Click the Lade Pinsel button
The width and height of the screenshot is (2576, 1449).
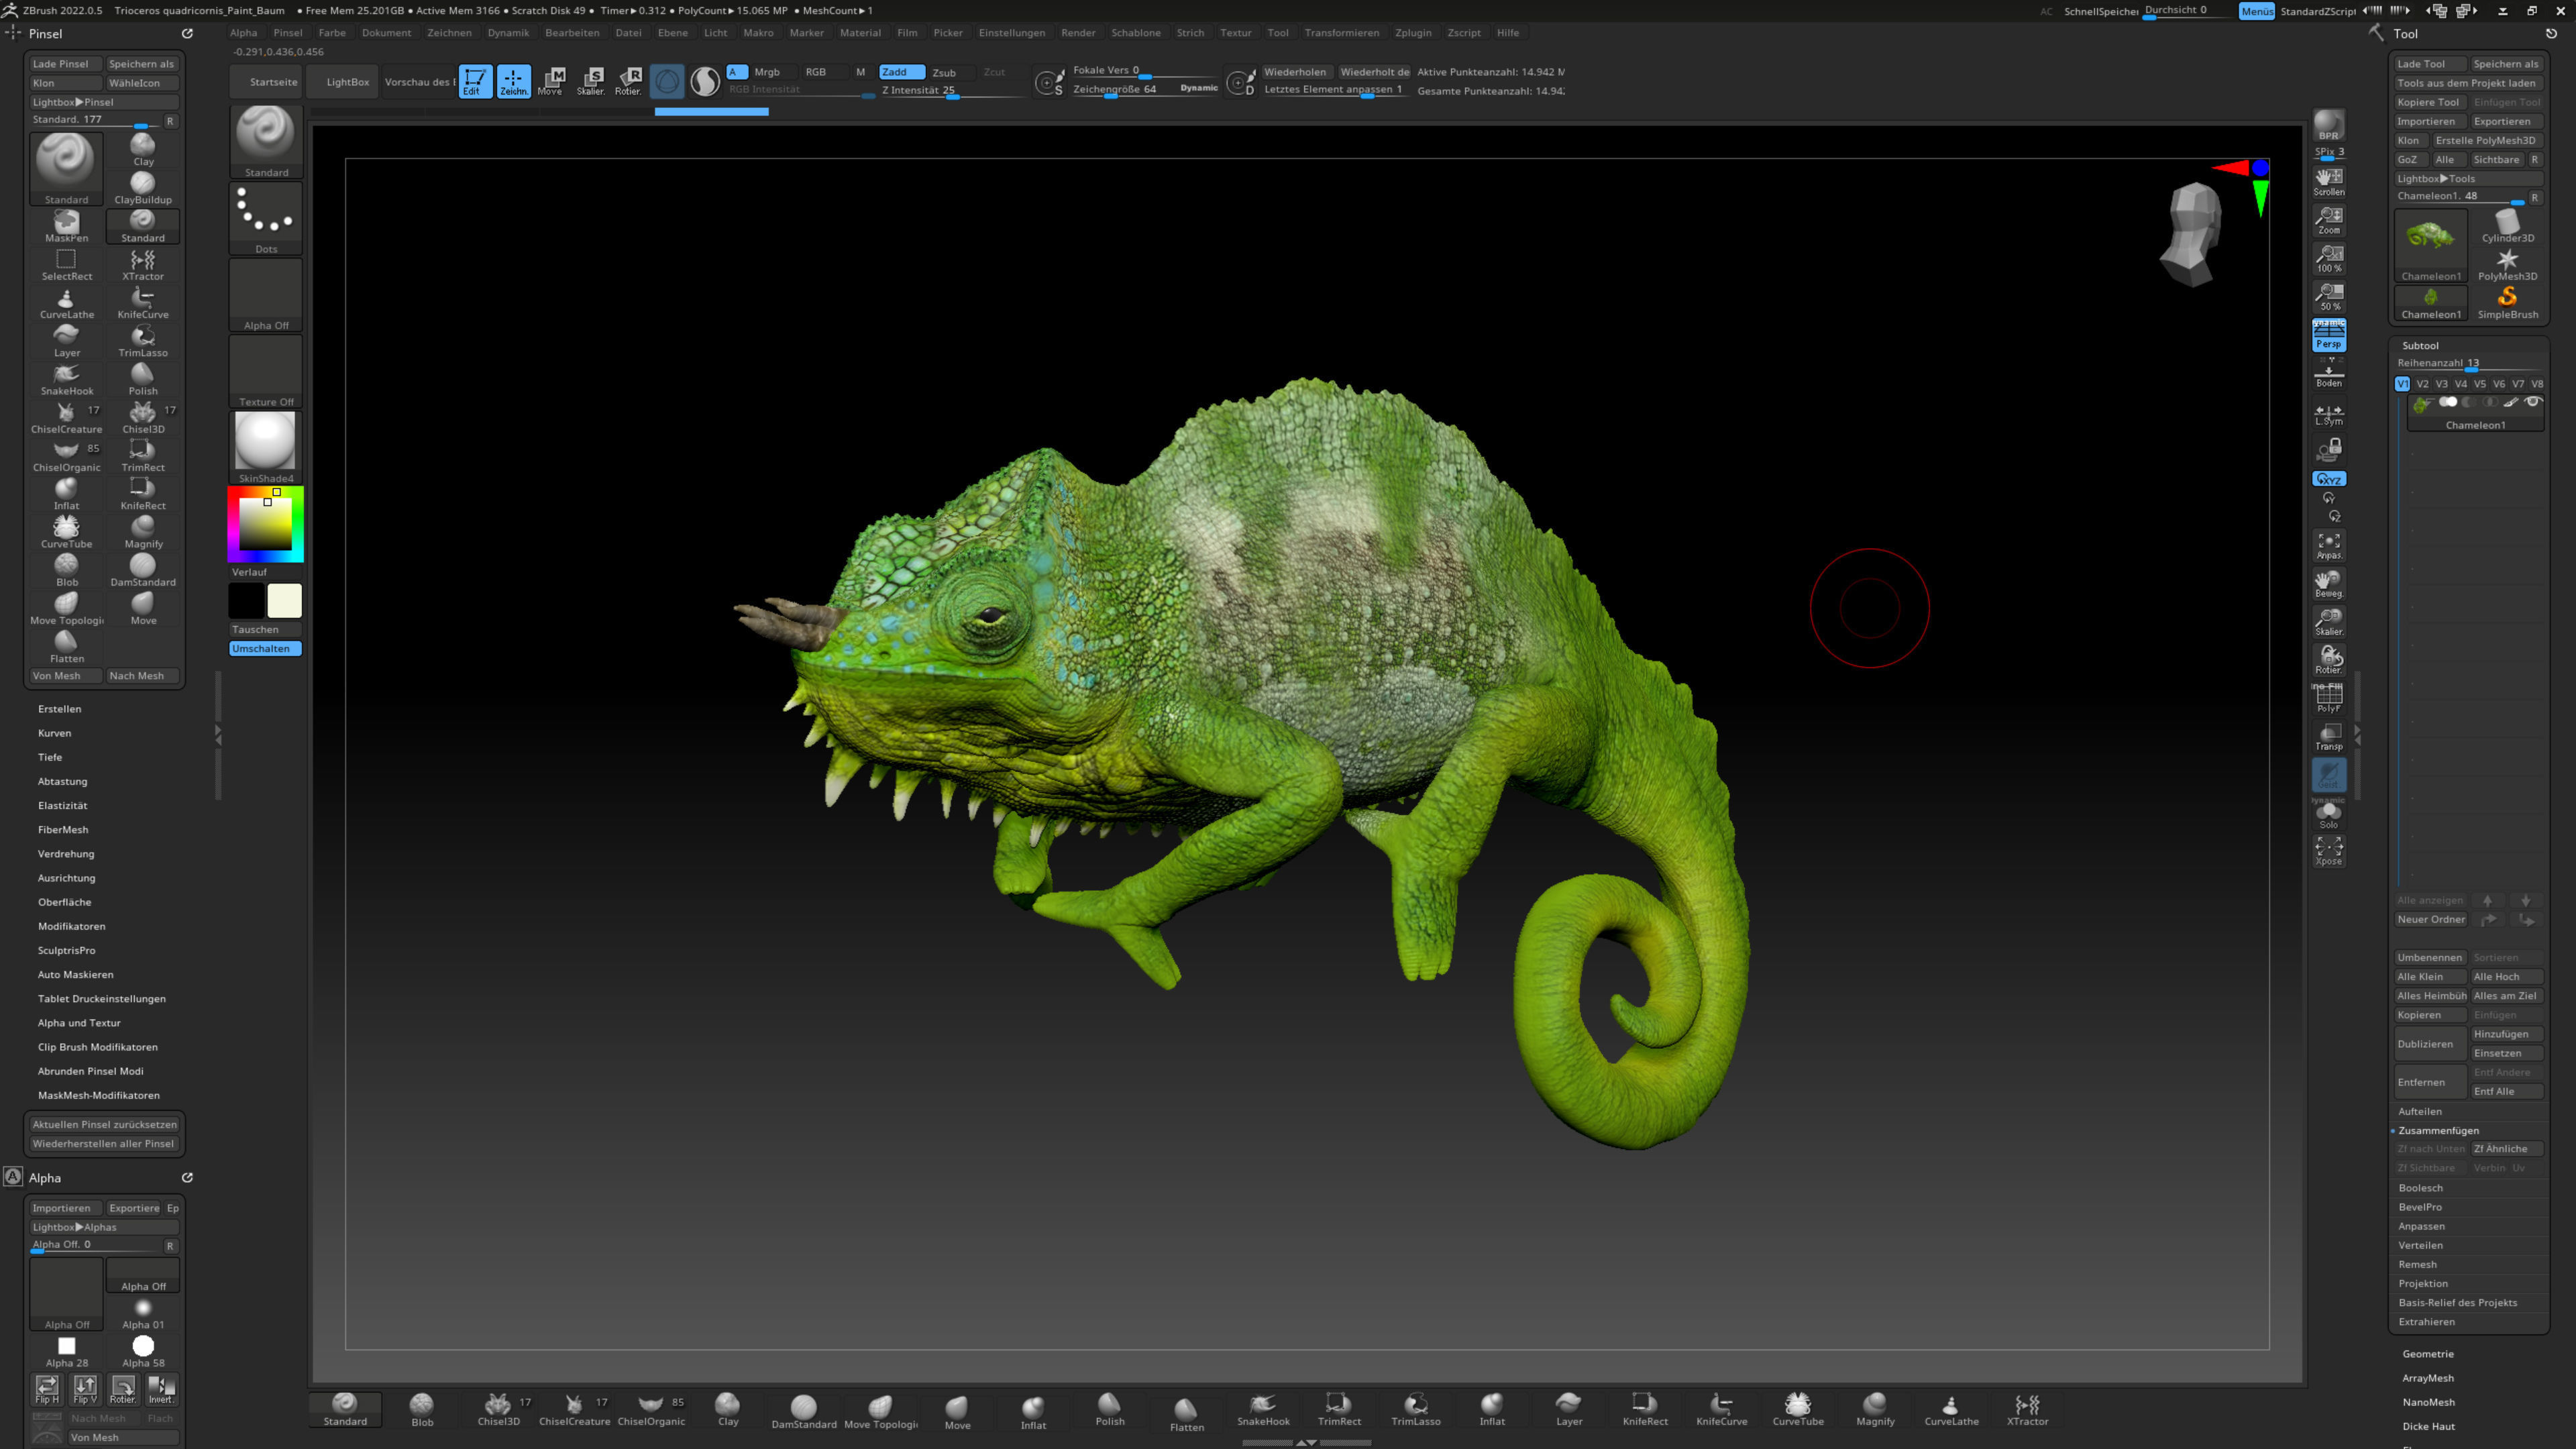coord(65,64)
